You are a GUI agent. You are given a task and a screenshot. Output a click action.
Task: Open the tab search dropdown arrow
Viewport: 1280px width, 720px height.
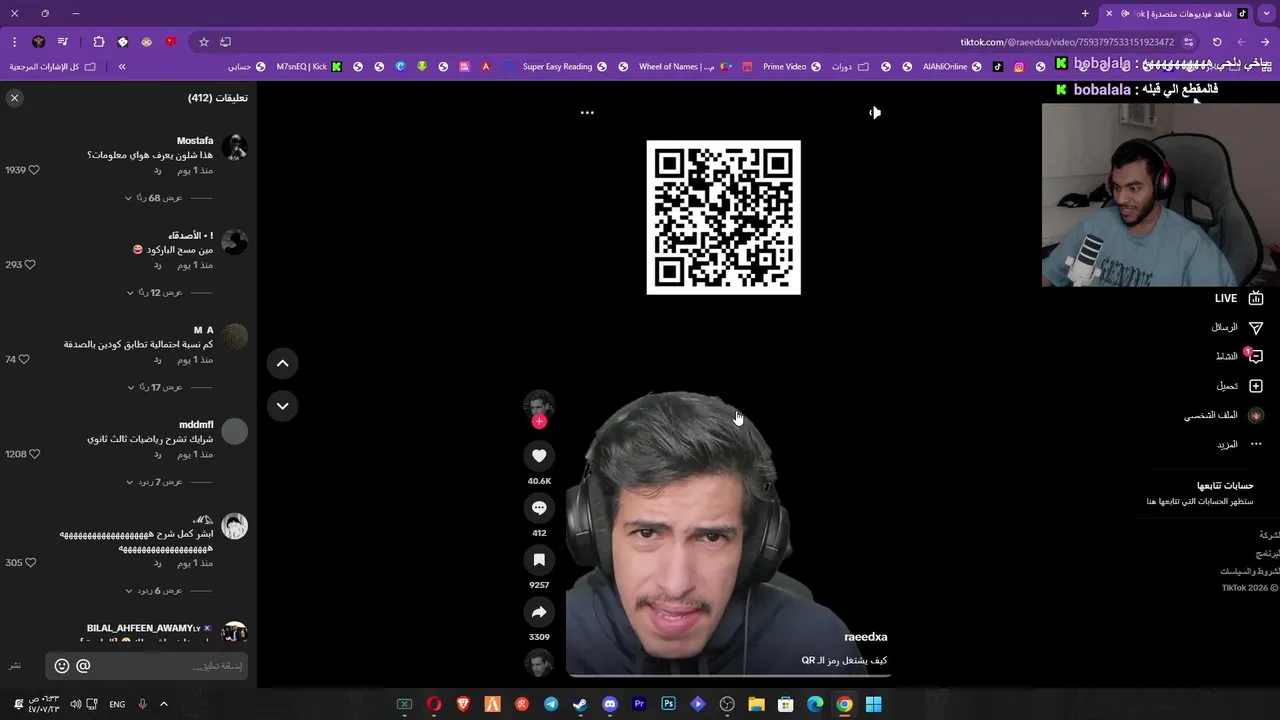[x=1267, y=14]
